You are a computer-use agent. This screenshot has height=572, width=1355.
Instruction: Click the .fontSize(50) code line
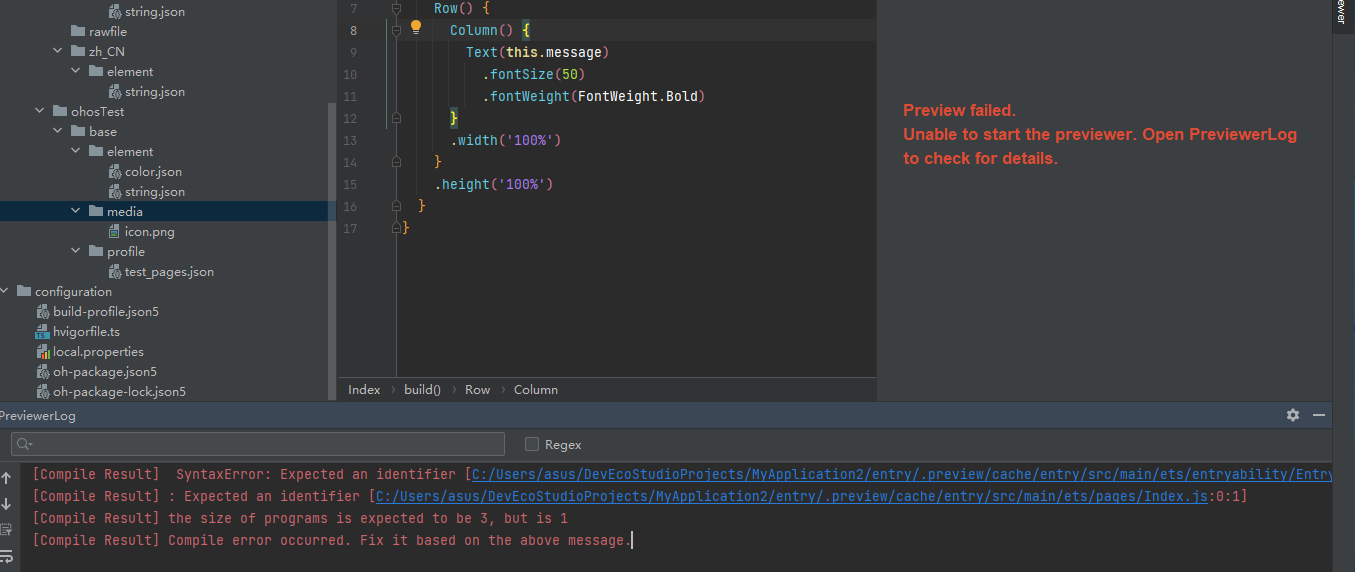tap(534, 74)
